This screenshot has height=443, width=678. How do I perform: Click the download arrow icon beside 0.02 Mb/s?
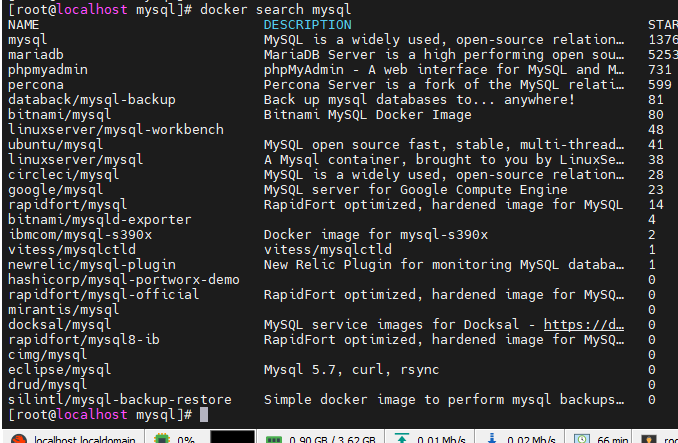point(492,438)
